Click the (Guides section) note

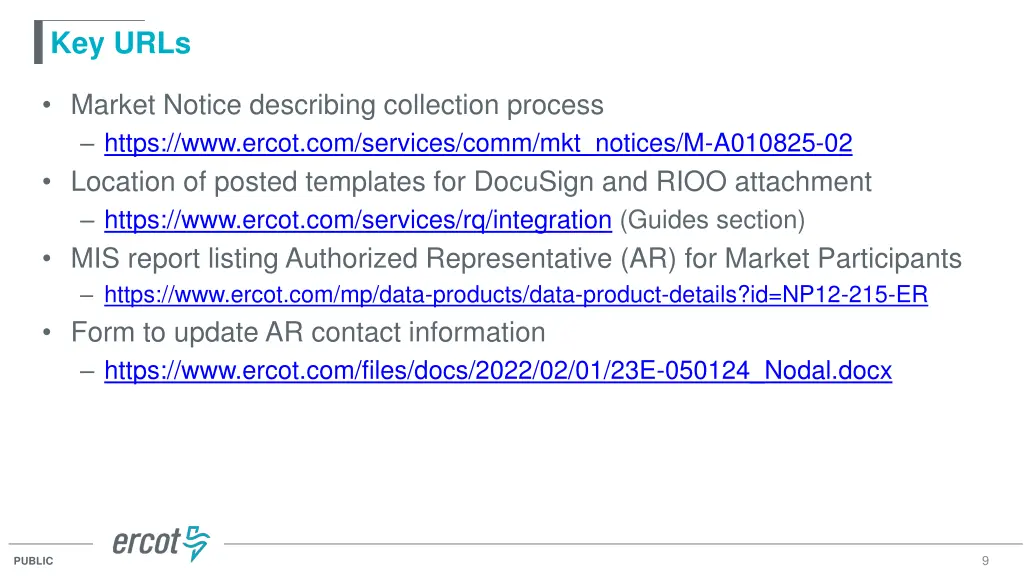[x=712, y=220]
